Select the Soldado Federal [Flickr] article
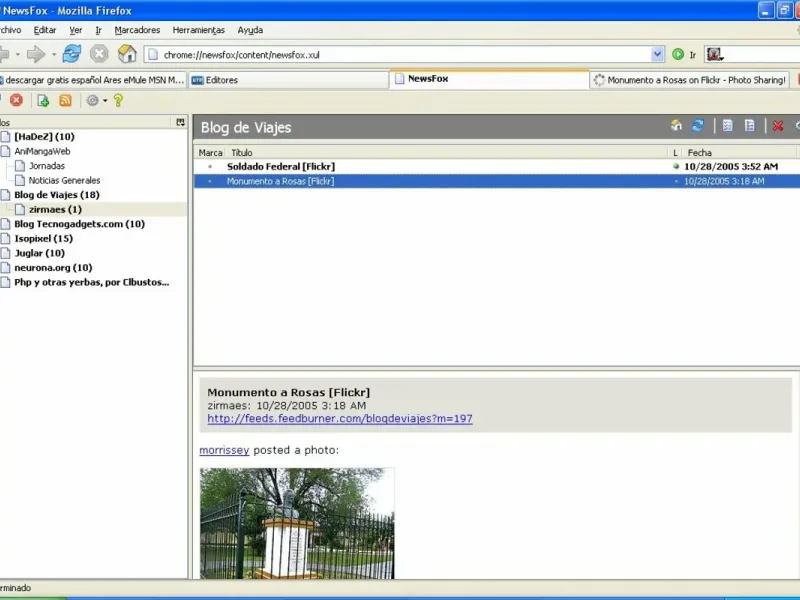800x600 pixels. point(281,166)
